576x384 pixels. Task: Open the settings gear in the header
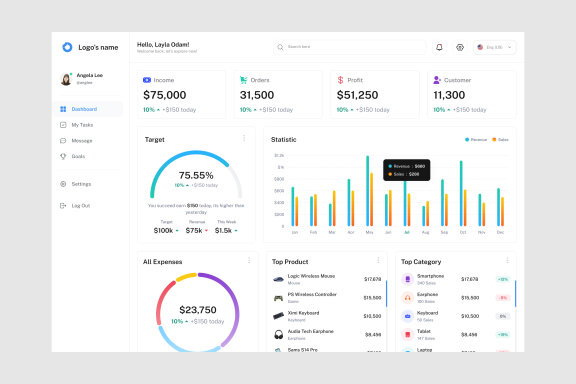click(x=460, y=47)
